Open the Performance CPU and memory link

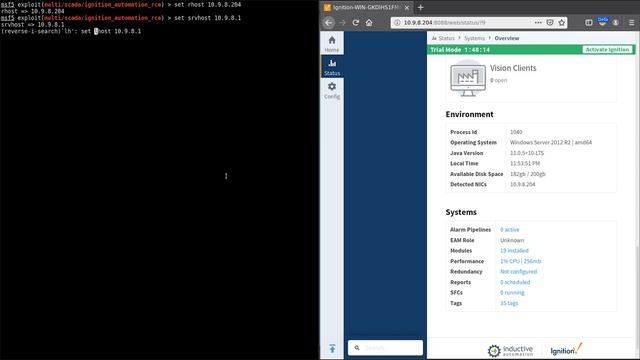[520, 261]
